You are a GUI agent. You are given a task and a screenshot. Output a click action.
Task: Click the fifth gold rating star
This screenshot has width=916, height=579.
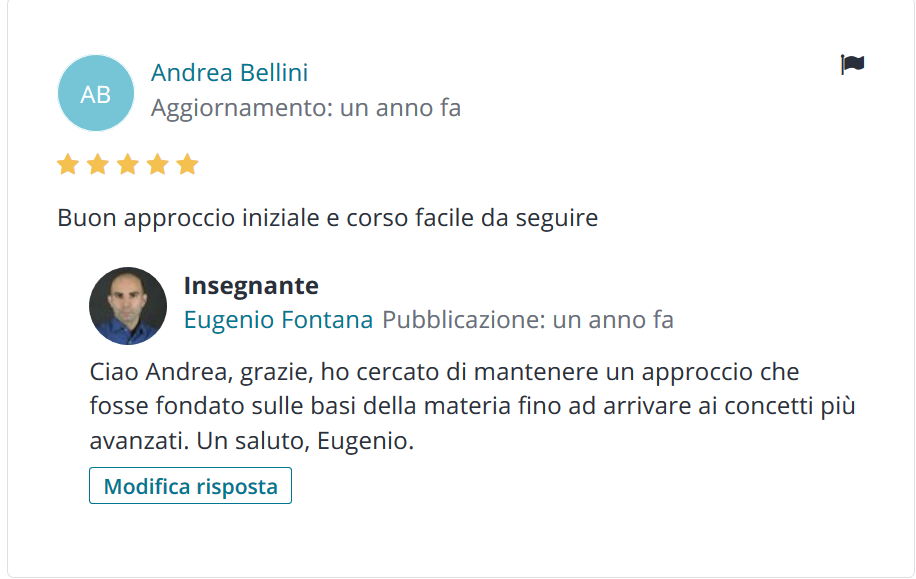coord(188,164)
